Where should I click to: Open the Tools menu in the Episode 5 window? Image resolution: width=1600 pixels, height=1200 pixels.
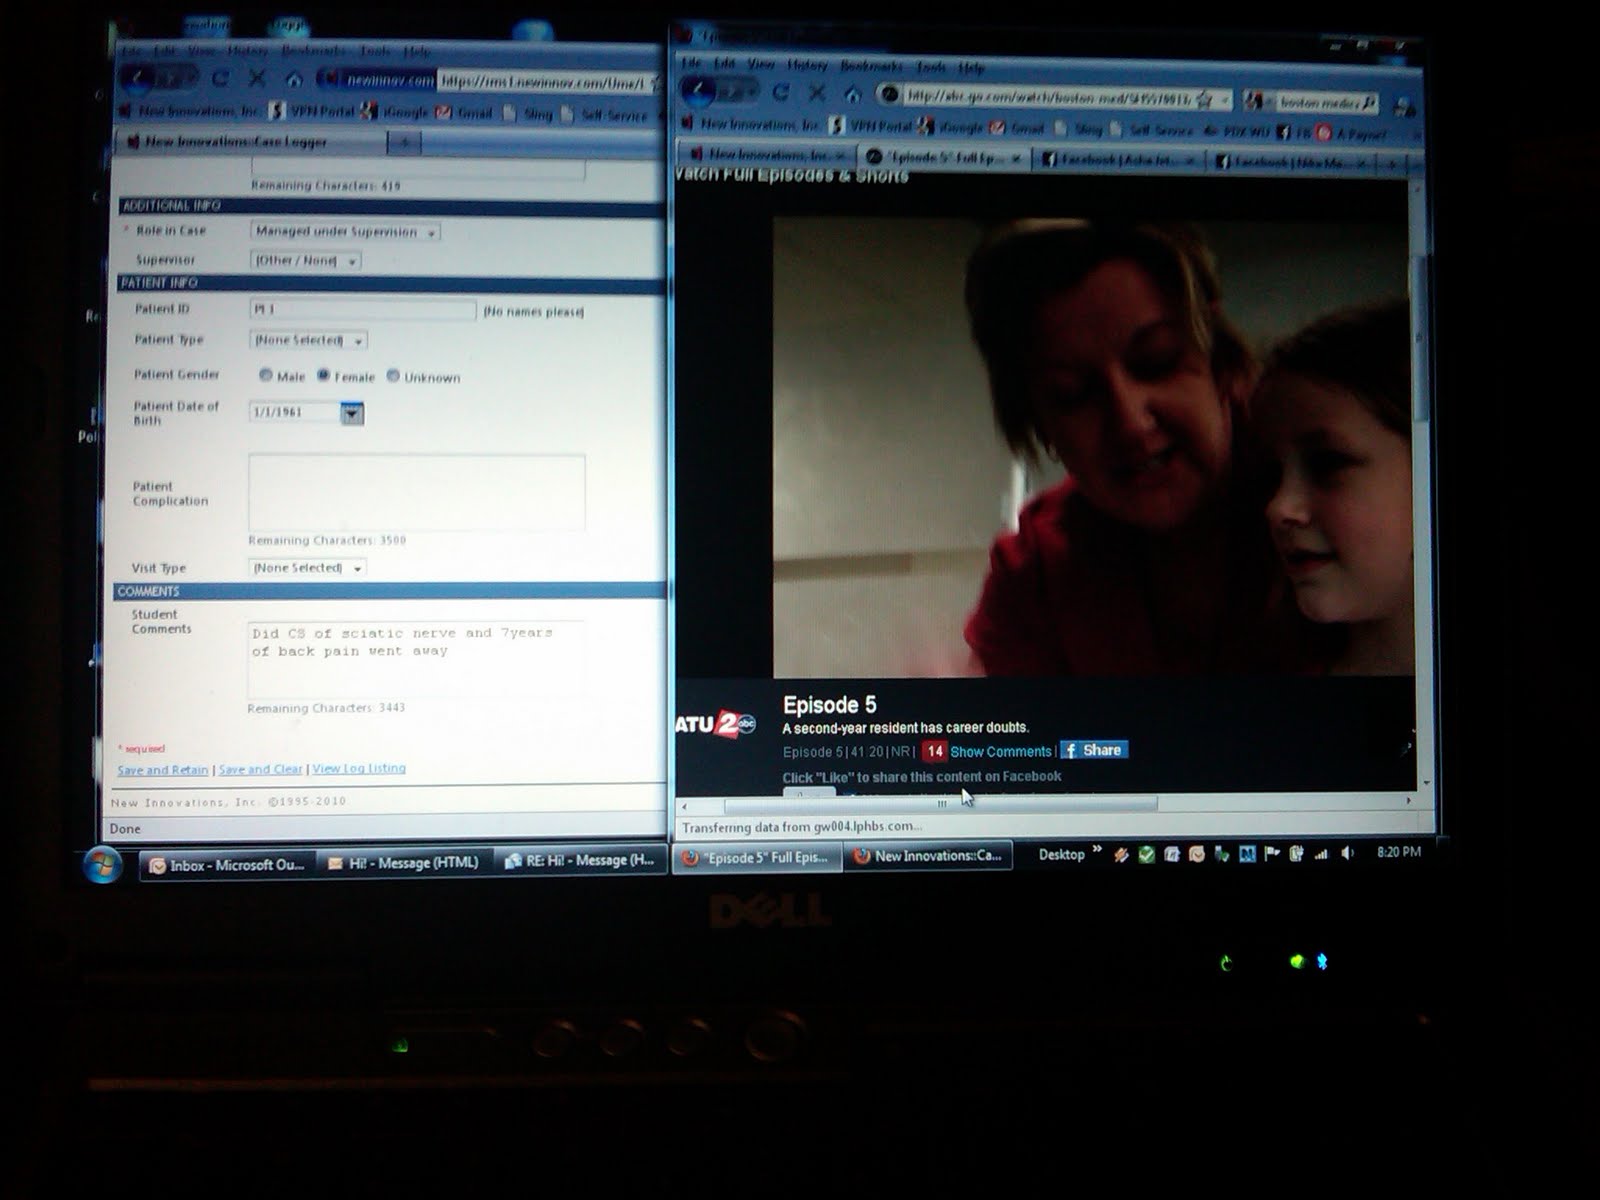[x=931, y=66]
